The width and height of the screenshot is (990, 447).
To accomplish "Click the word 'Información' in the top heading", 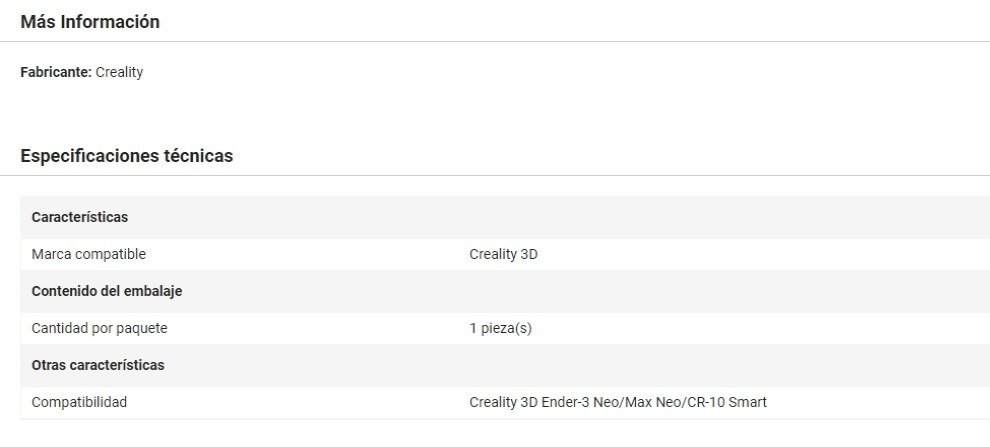I will (110, 22).
